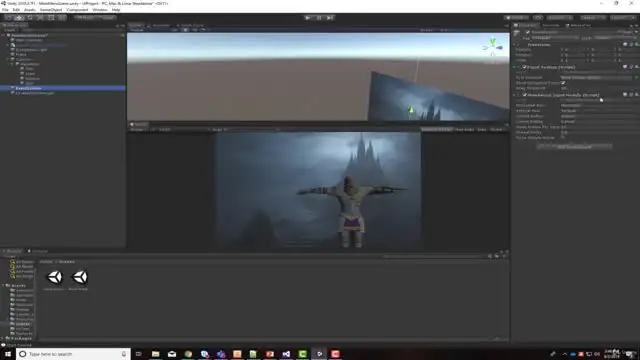Select Directional Light in the Hierarchy
Image resolution: width=640 pixels, height=360 pixels.
point(31,50)
